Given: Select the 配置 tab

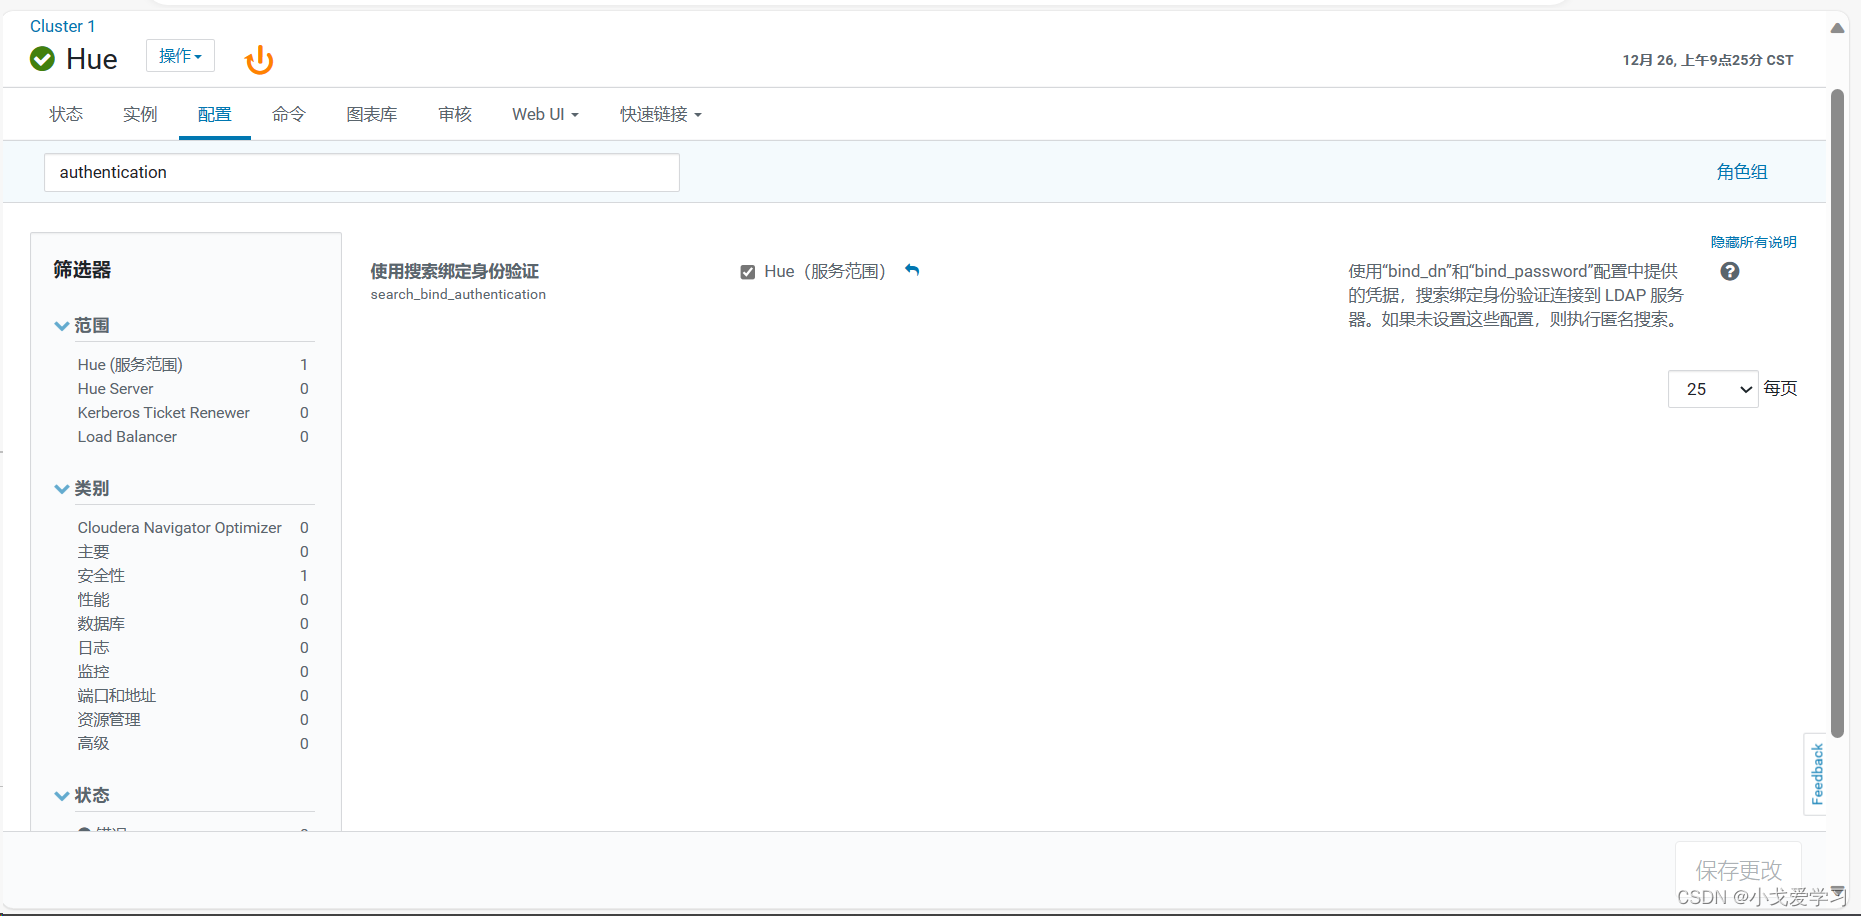Looking at the screenshot, I should click(x=215, y=114).
